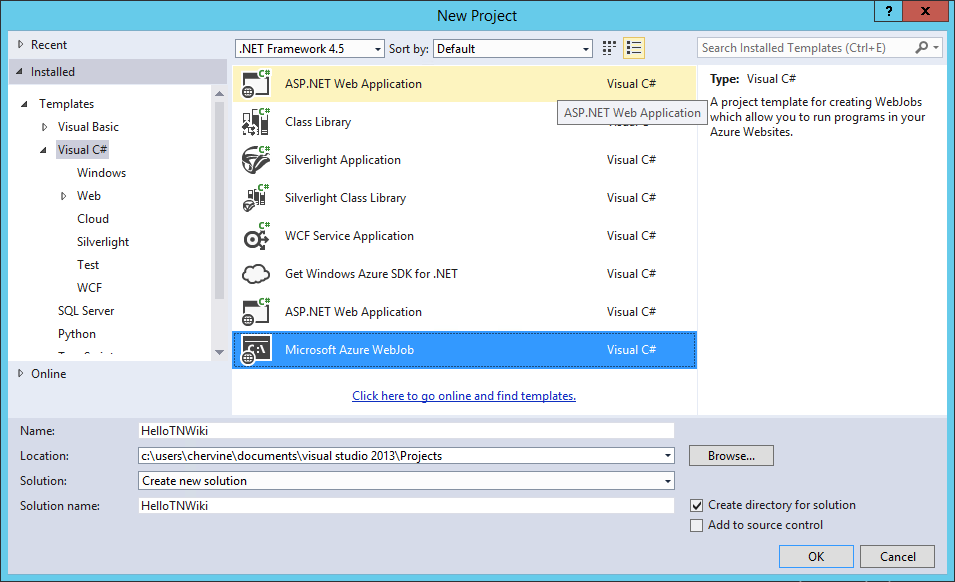
Task: Click the Name input field
Action: pos(406,430)
